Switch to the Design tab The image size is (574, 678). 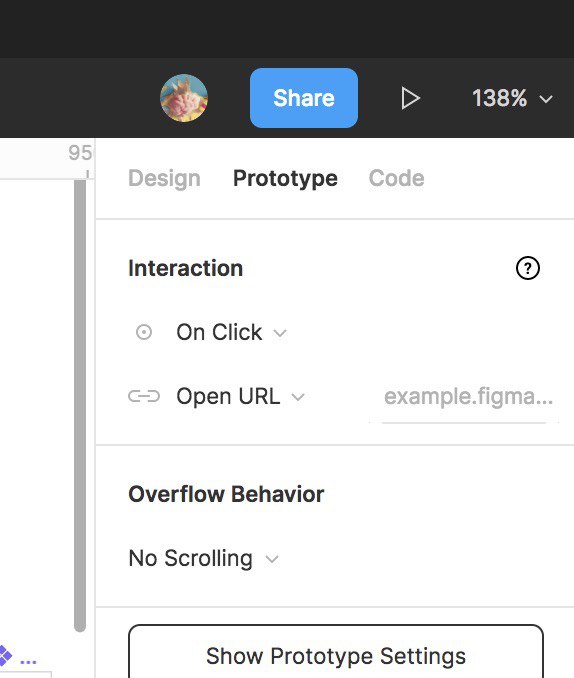coord(164,178)
